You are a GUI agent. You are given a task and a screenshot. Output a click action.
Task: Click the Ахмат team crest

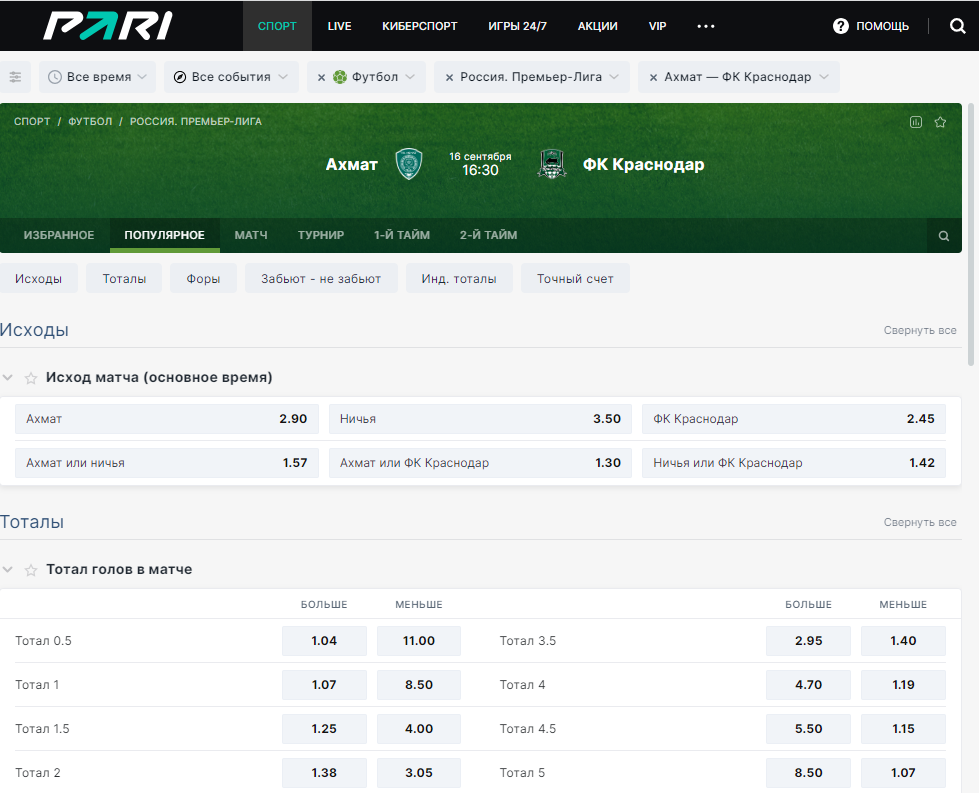[x=409, y=164]
